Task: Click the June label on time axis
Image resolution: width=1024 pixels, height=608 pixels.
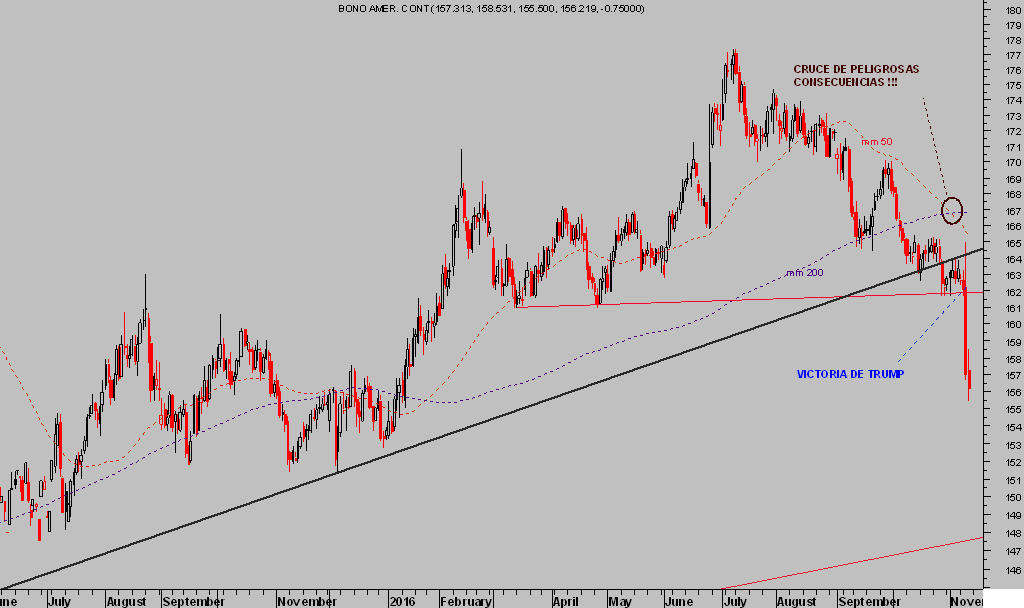Action: [x=680, y=602]
